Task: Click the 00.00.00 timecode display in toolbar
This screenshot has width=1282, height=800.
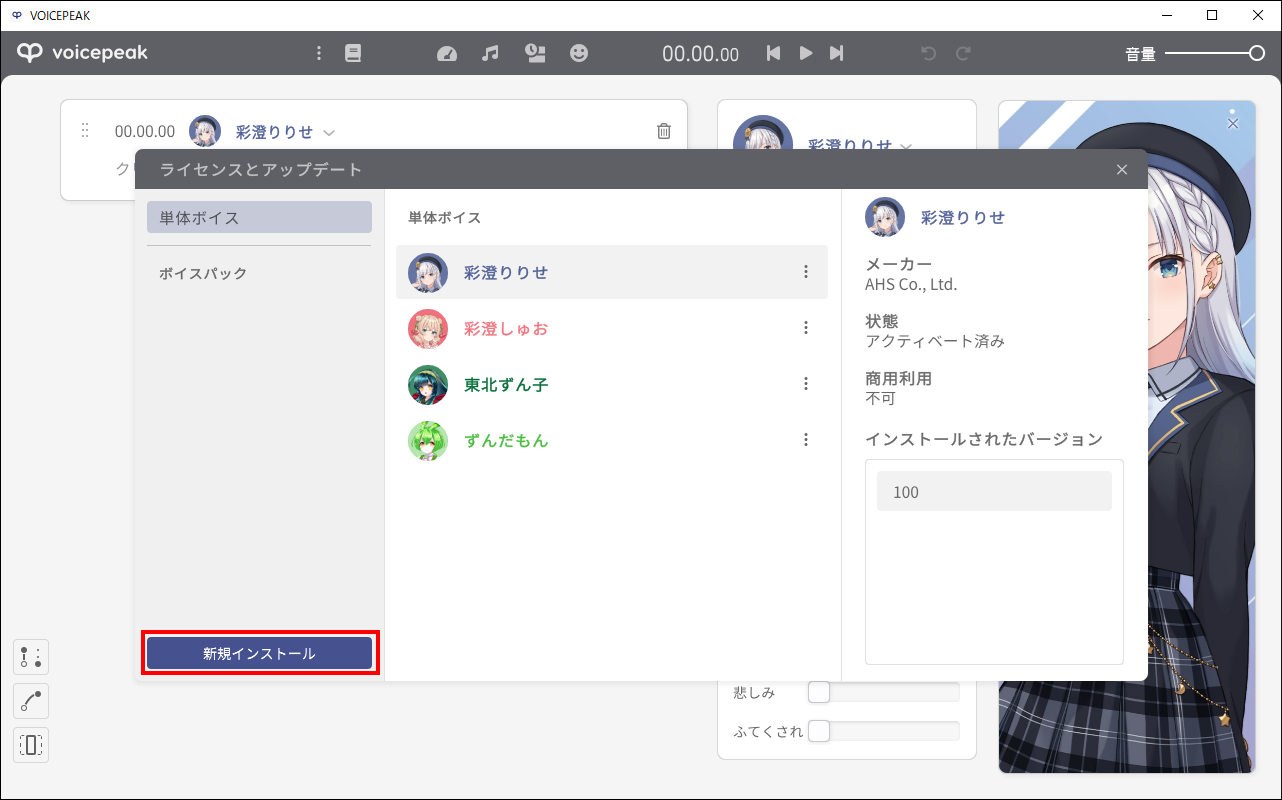Action: [700, 54]
